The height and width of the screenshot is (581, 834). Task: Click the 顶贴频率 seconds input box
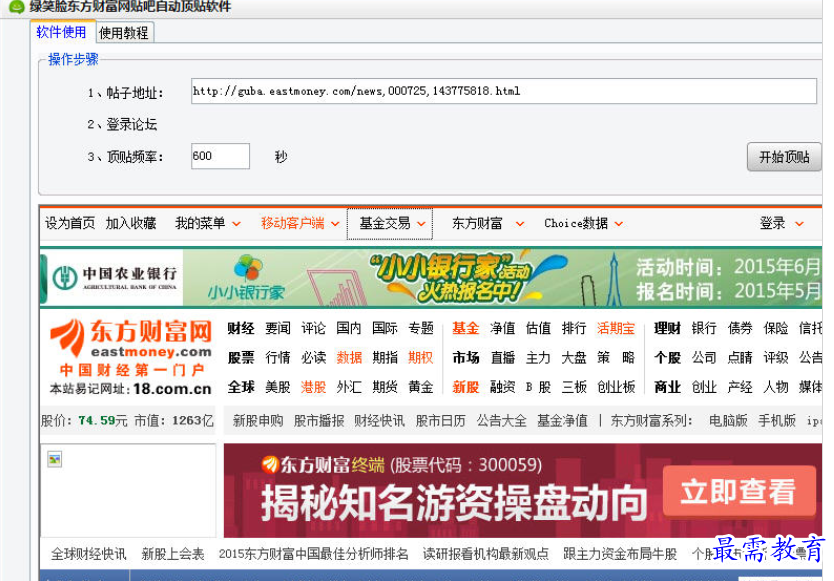pos(220,156)
